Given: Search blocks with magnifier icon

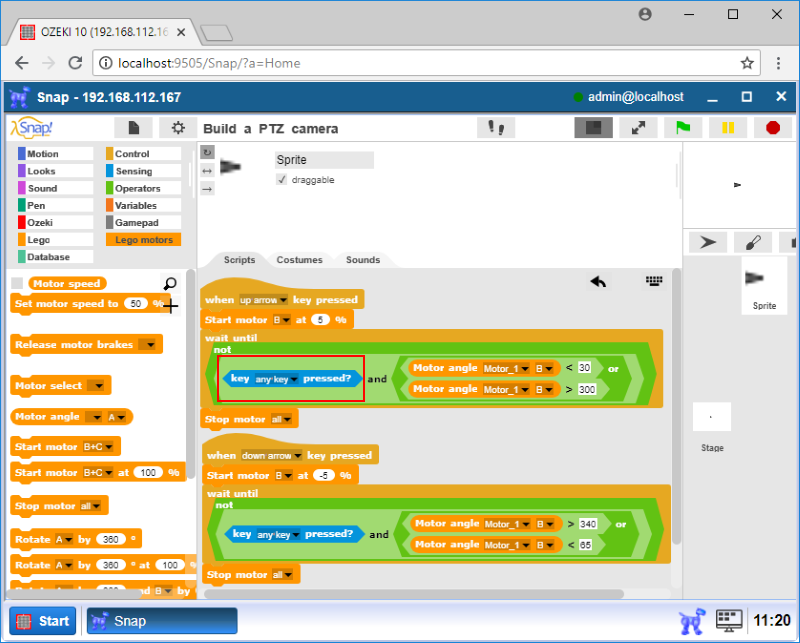Looking at the screenshot, I should point(170,283).
